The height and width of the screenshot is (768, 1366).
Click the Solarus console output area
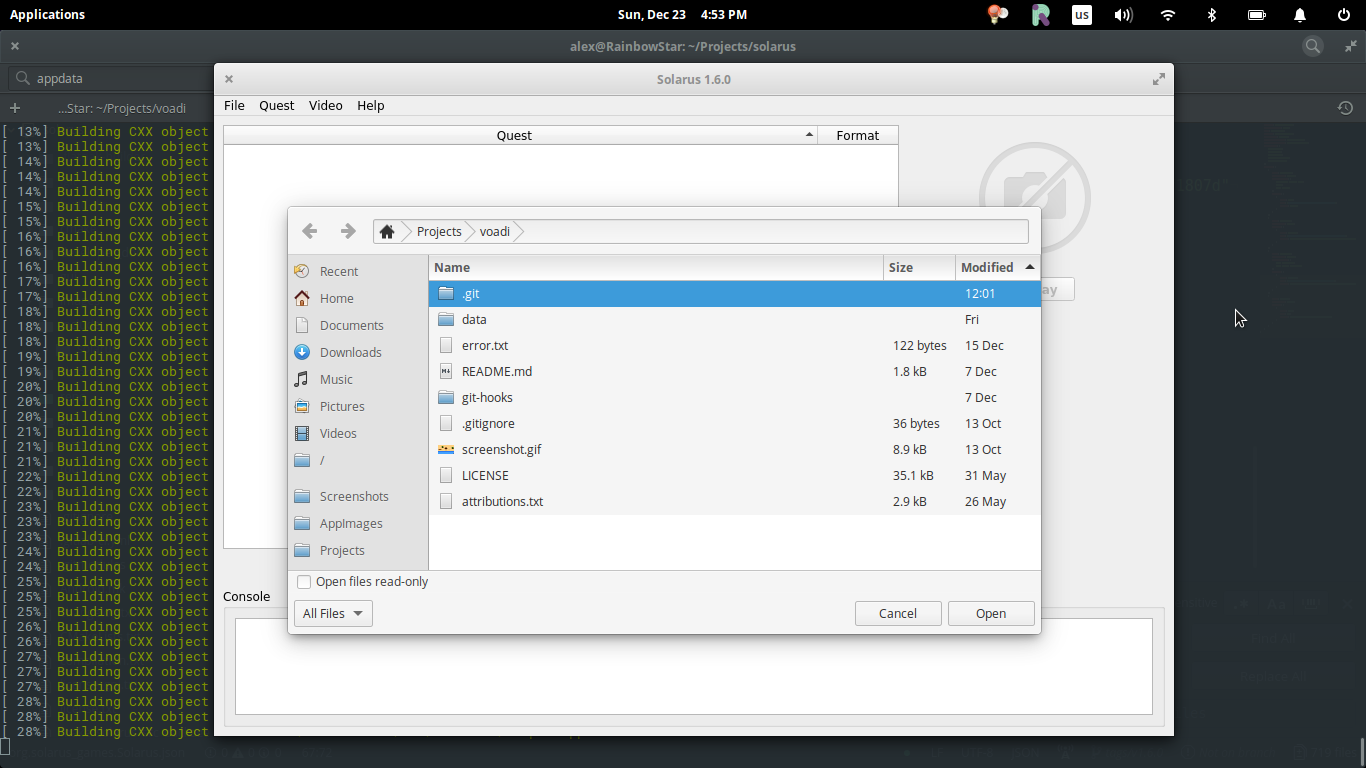point(694,666)
